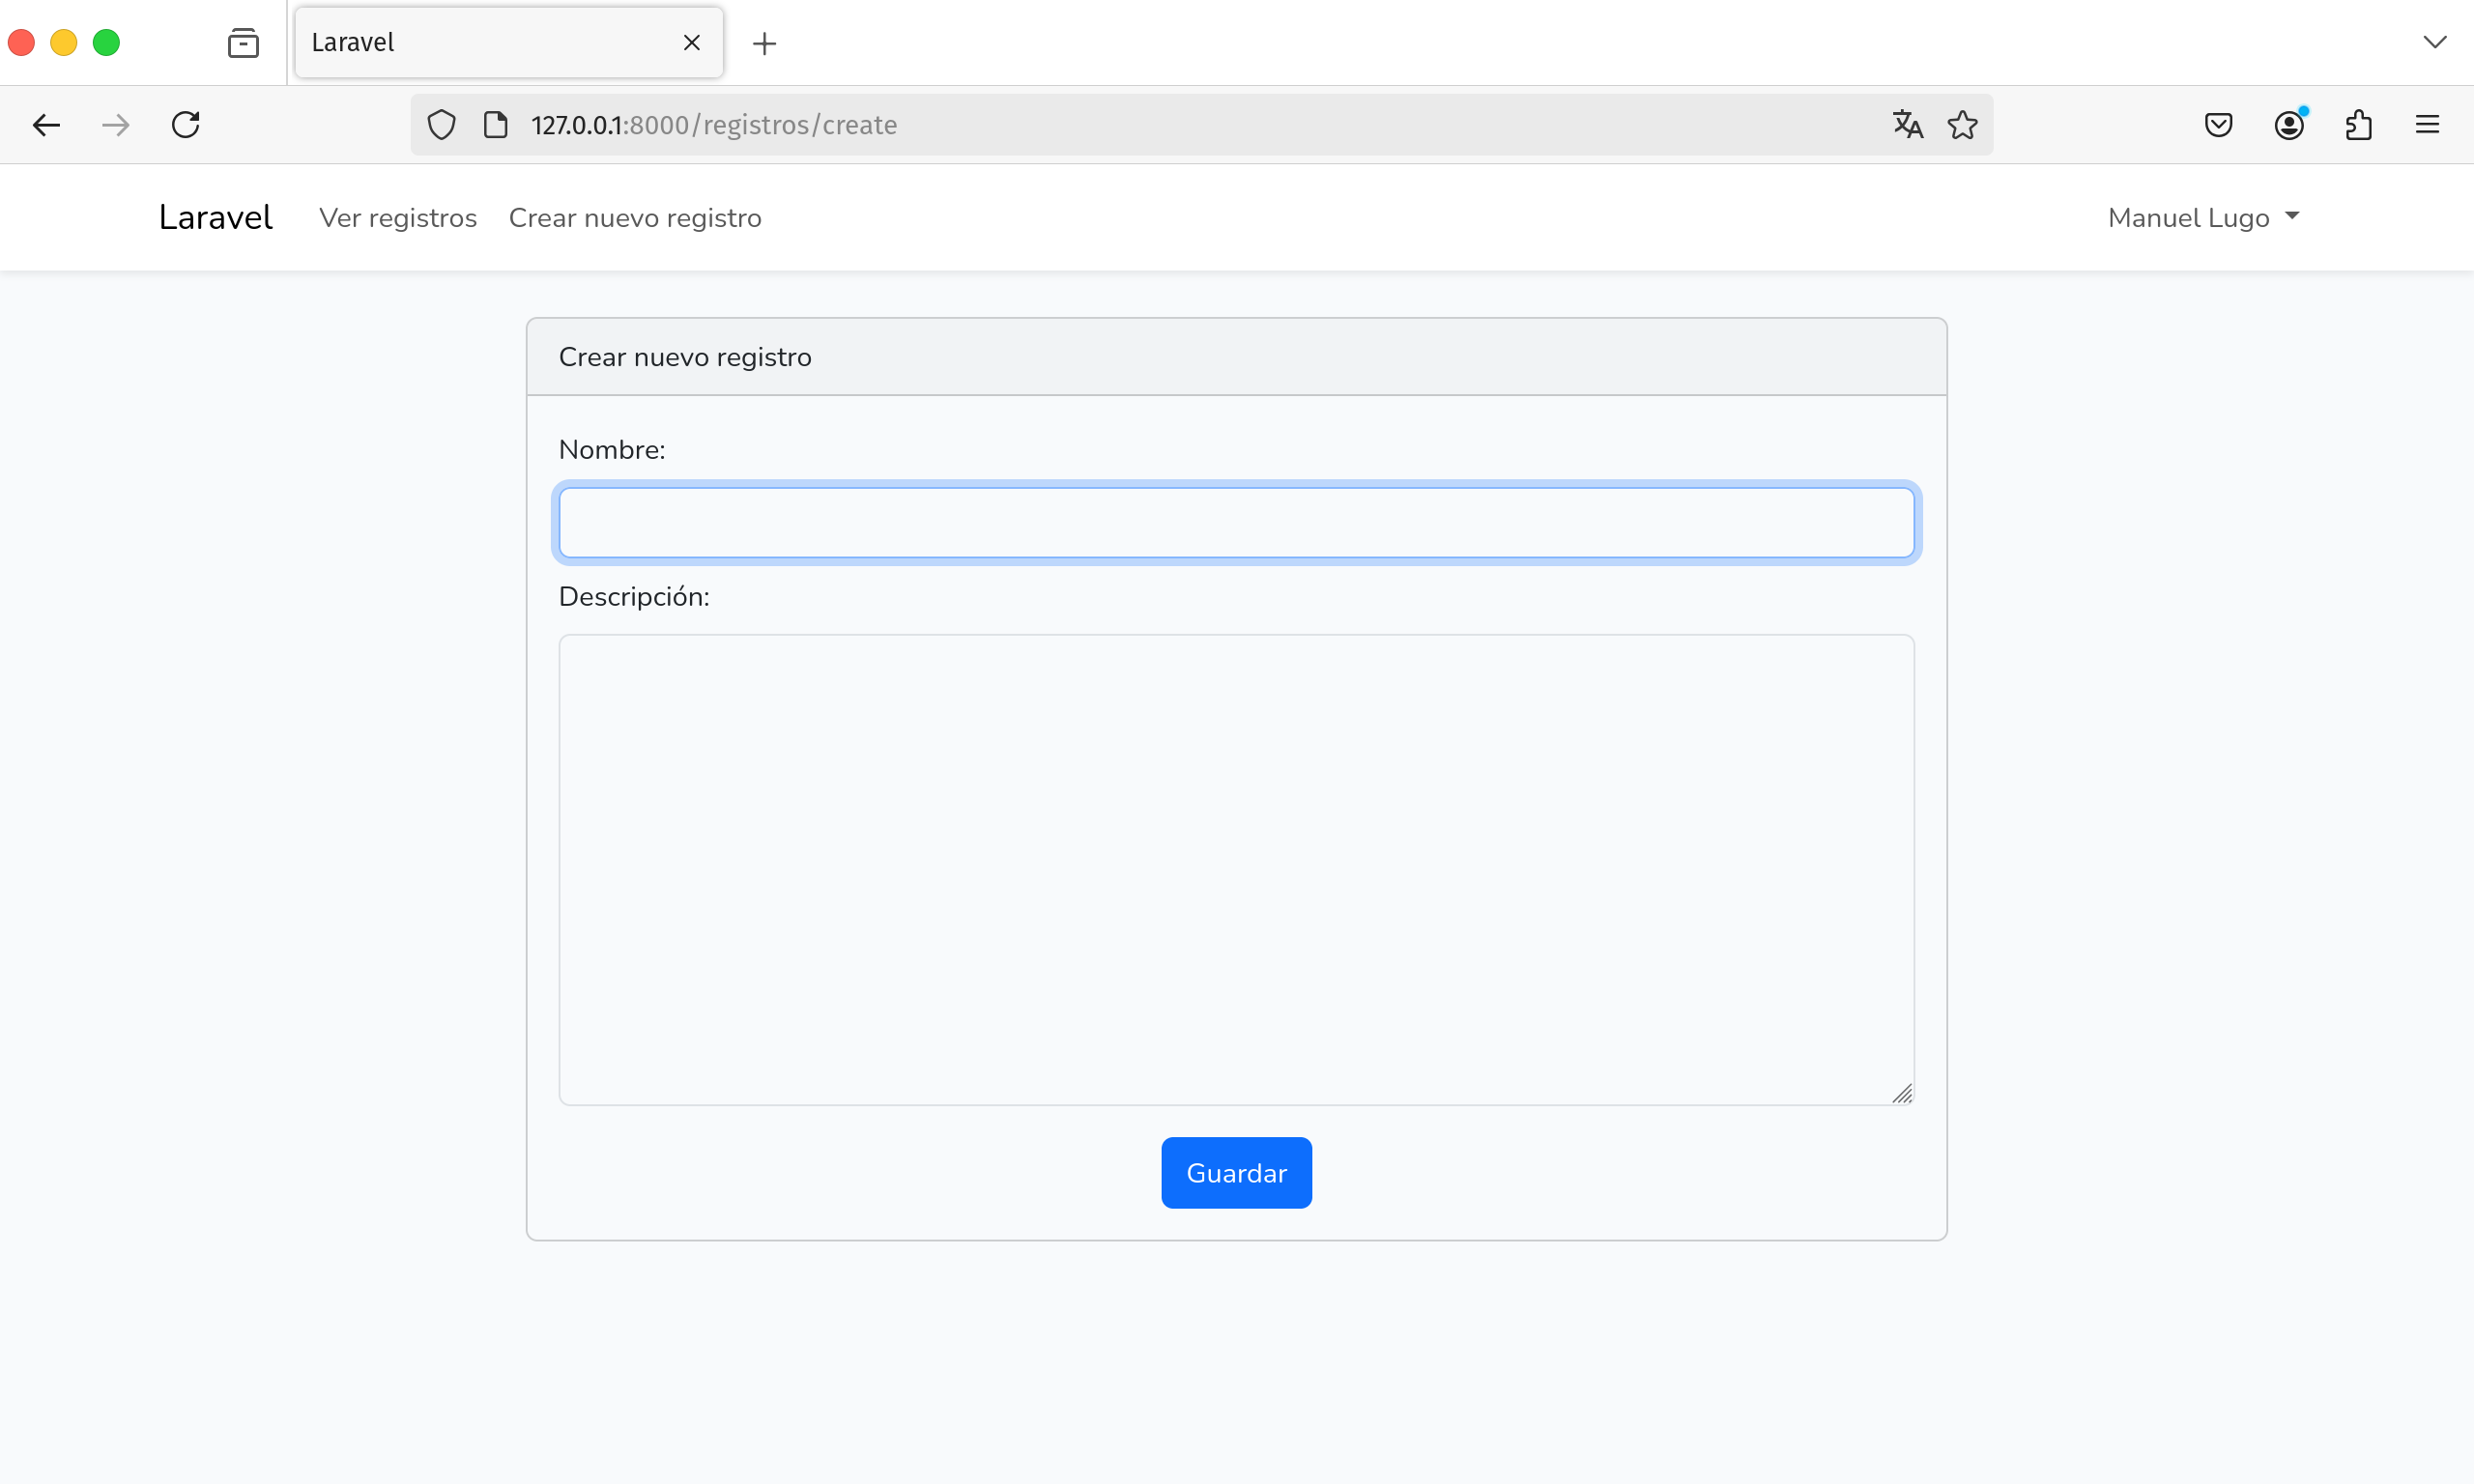Open the tracking protection shield icon

point(441,125)
